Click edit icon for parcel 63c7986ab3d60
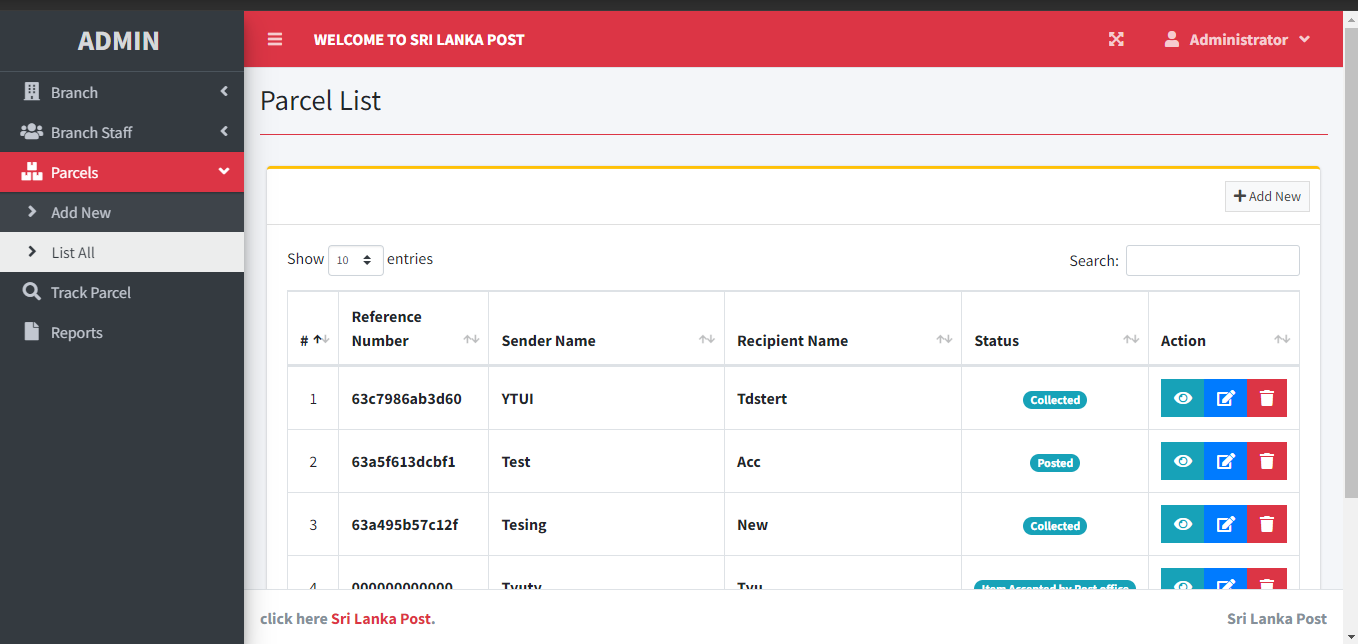 pos(1225,398)
